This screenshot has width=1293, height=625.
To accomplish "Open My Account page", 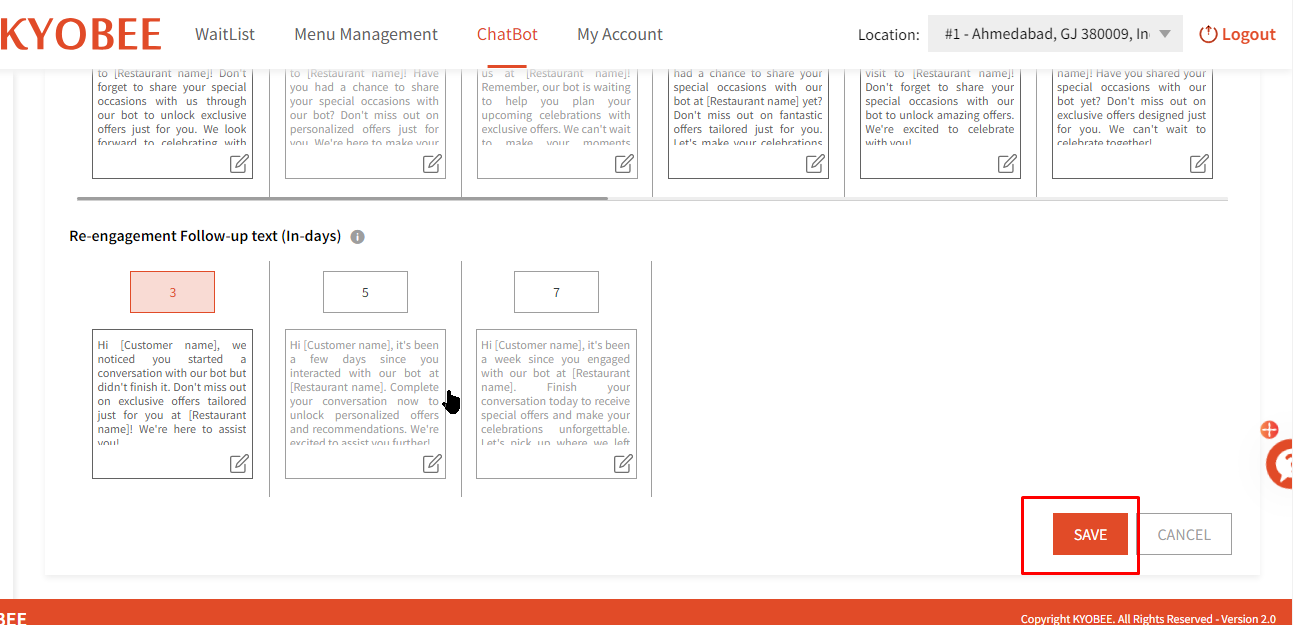I will click(x=620, y=34).
